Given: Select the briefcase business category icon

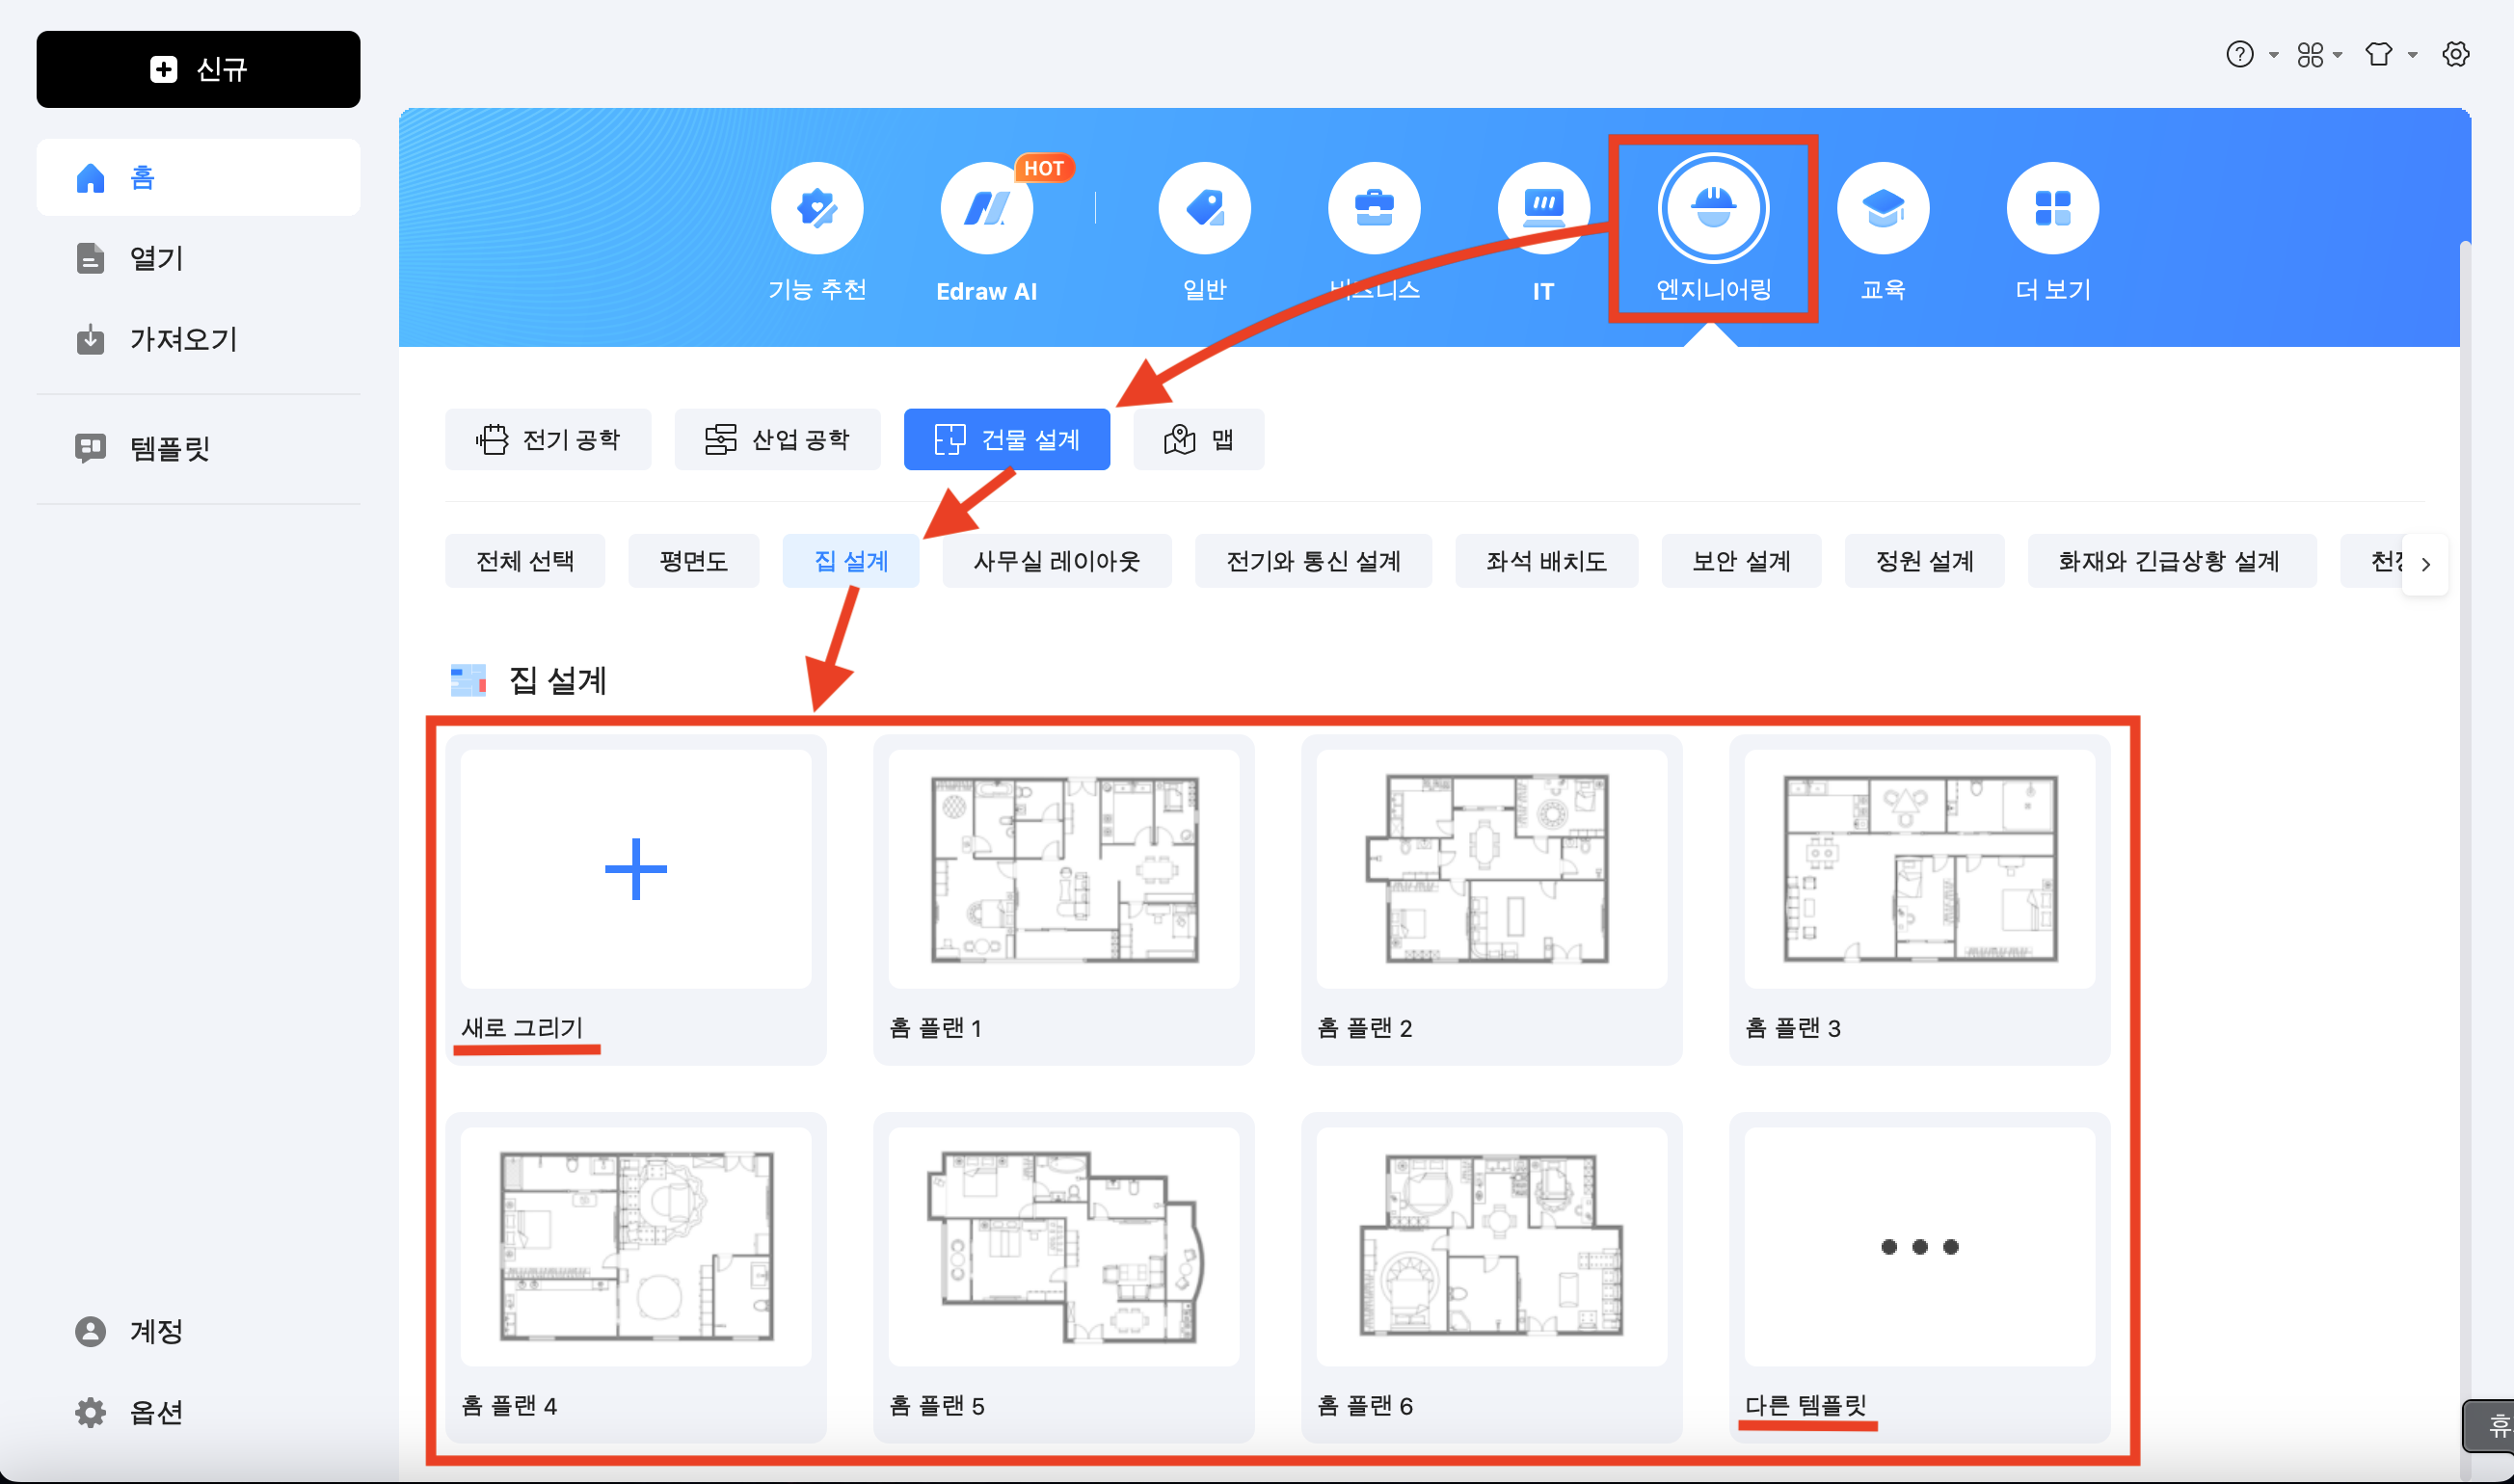Looking at the screenshot, I should pyautogui.click(x=1374, y=208).
